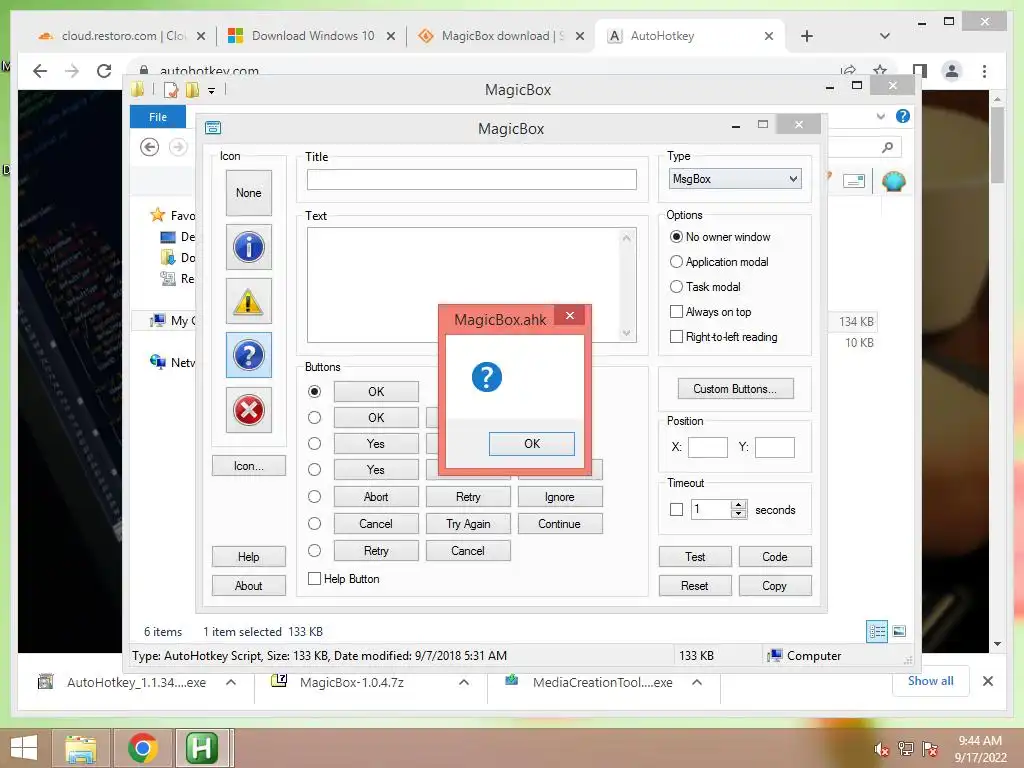Switch to Download Windows 10 tab
1024x768 pixels.
(x=311, y=36)
